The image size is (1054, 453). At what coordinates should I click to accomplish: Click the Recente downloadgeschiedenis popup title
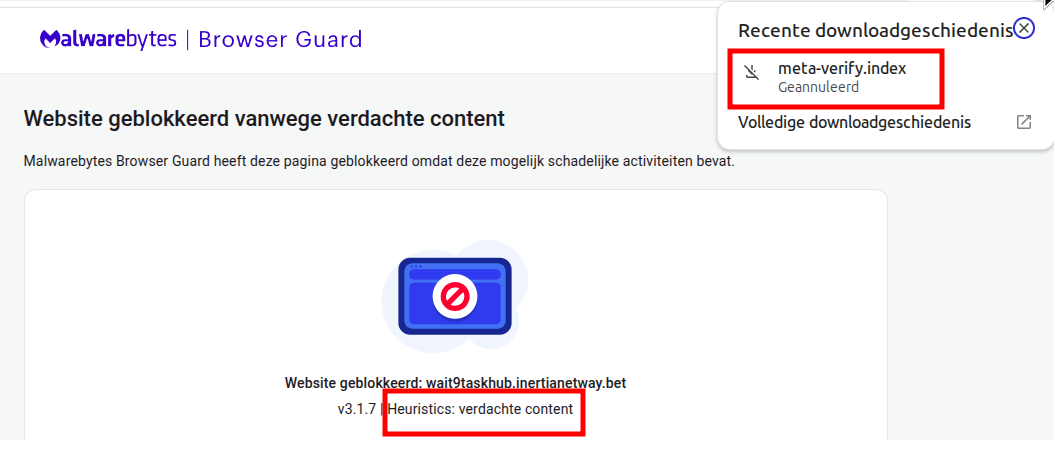click(x=875, y=30)
